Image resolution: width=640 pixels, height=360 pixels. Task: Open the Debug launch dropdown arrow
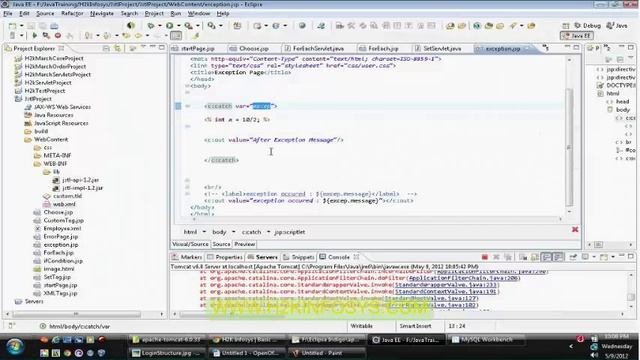[x=160, y=26]
